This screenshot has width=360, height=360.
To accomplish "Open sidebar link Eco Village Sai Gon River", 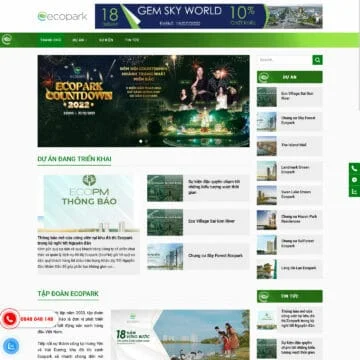I will pyautogui.click(x=297, y=96).
